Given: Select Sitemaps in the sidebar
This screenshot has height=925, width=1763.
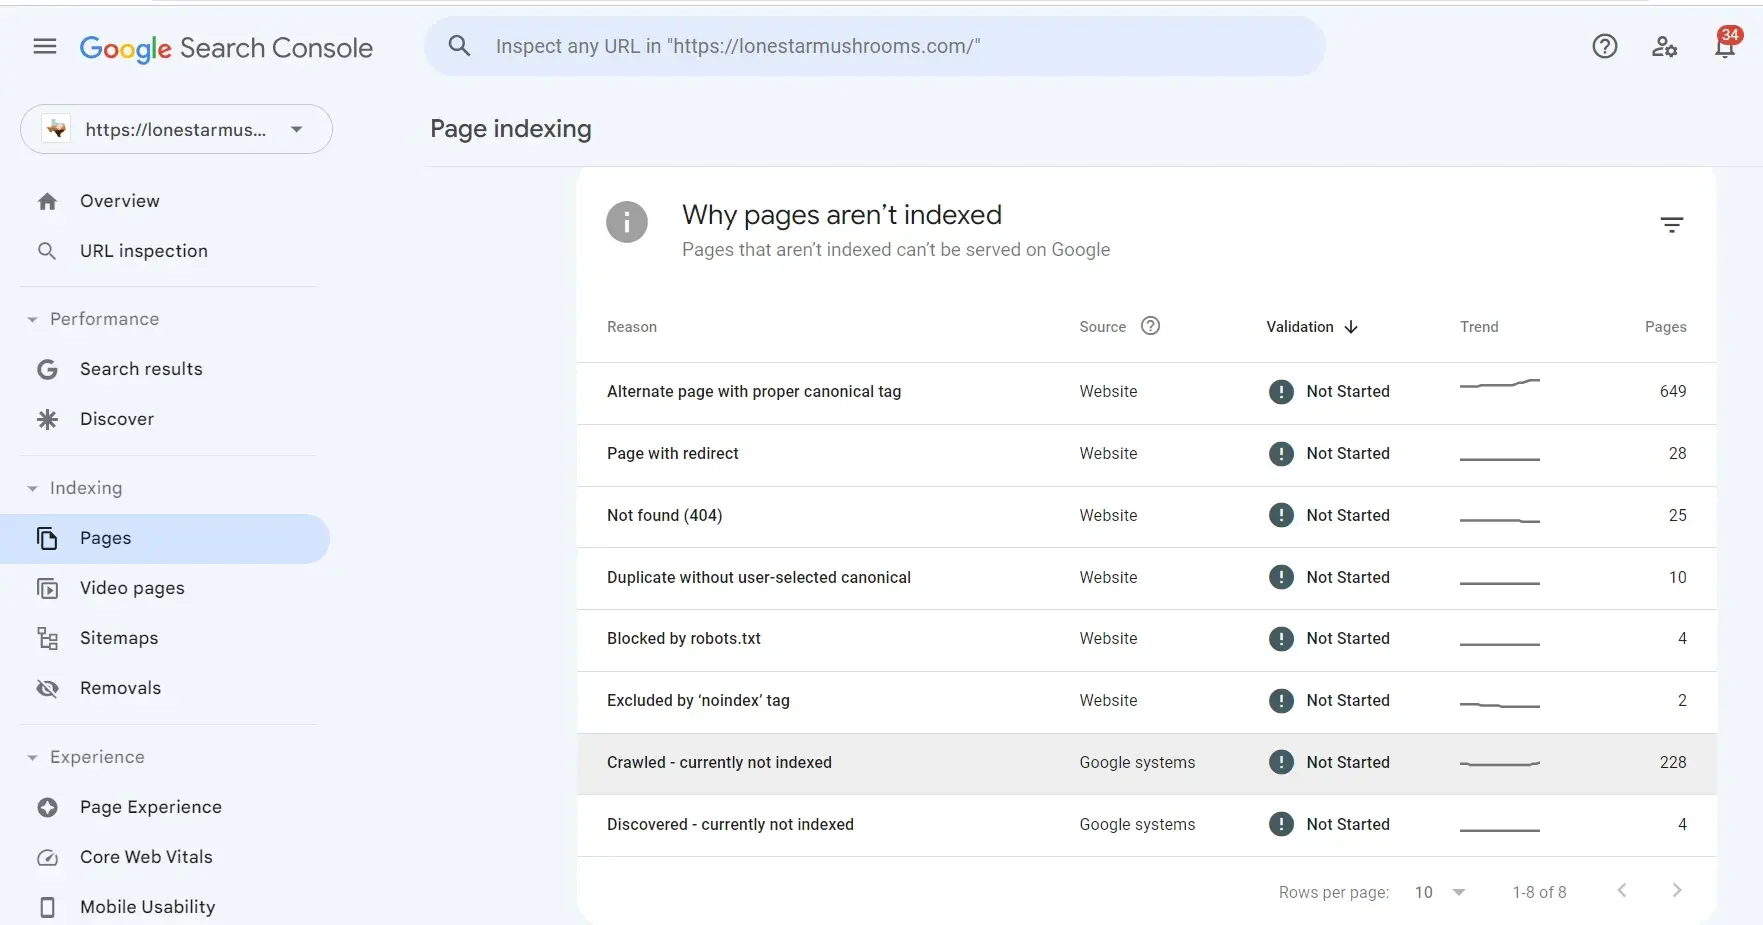Looking at the screenshot, I should (119, 638).
